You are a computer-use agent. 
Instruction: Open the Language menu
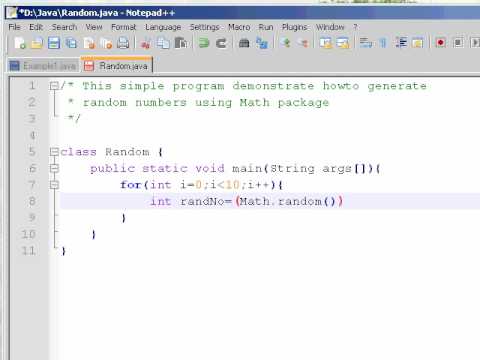coord(163,27)
